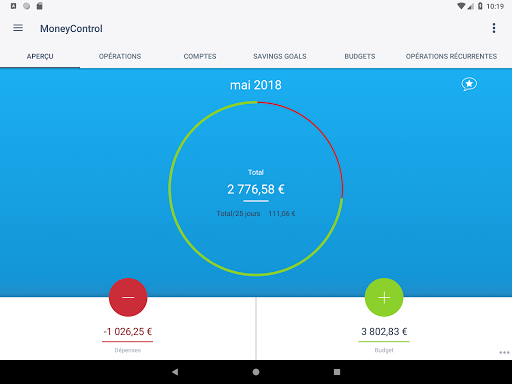This screenshot has height=384, width=512.
Task: Tap the SD card notification icon
Action: tap(39, 6)
